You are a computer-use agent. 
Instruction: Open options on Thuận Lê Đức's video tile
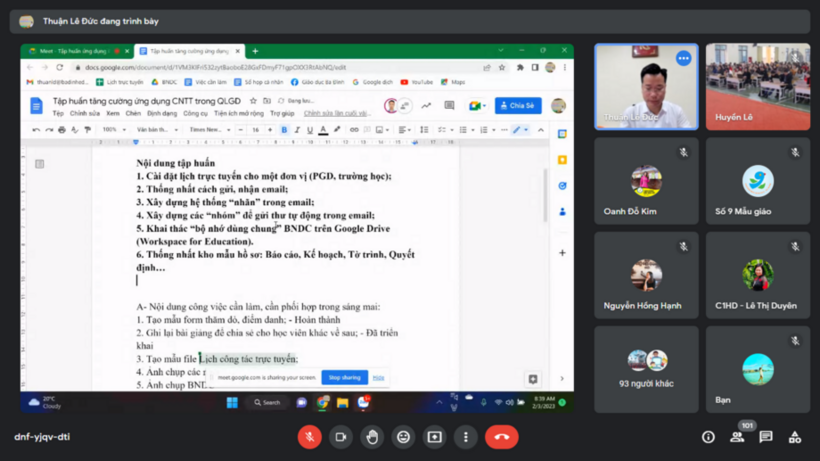click(683, 59)
